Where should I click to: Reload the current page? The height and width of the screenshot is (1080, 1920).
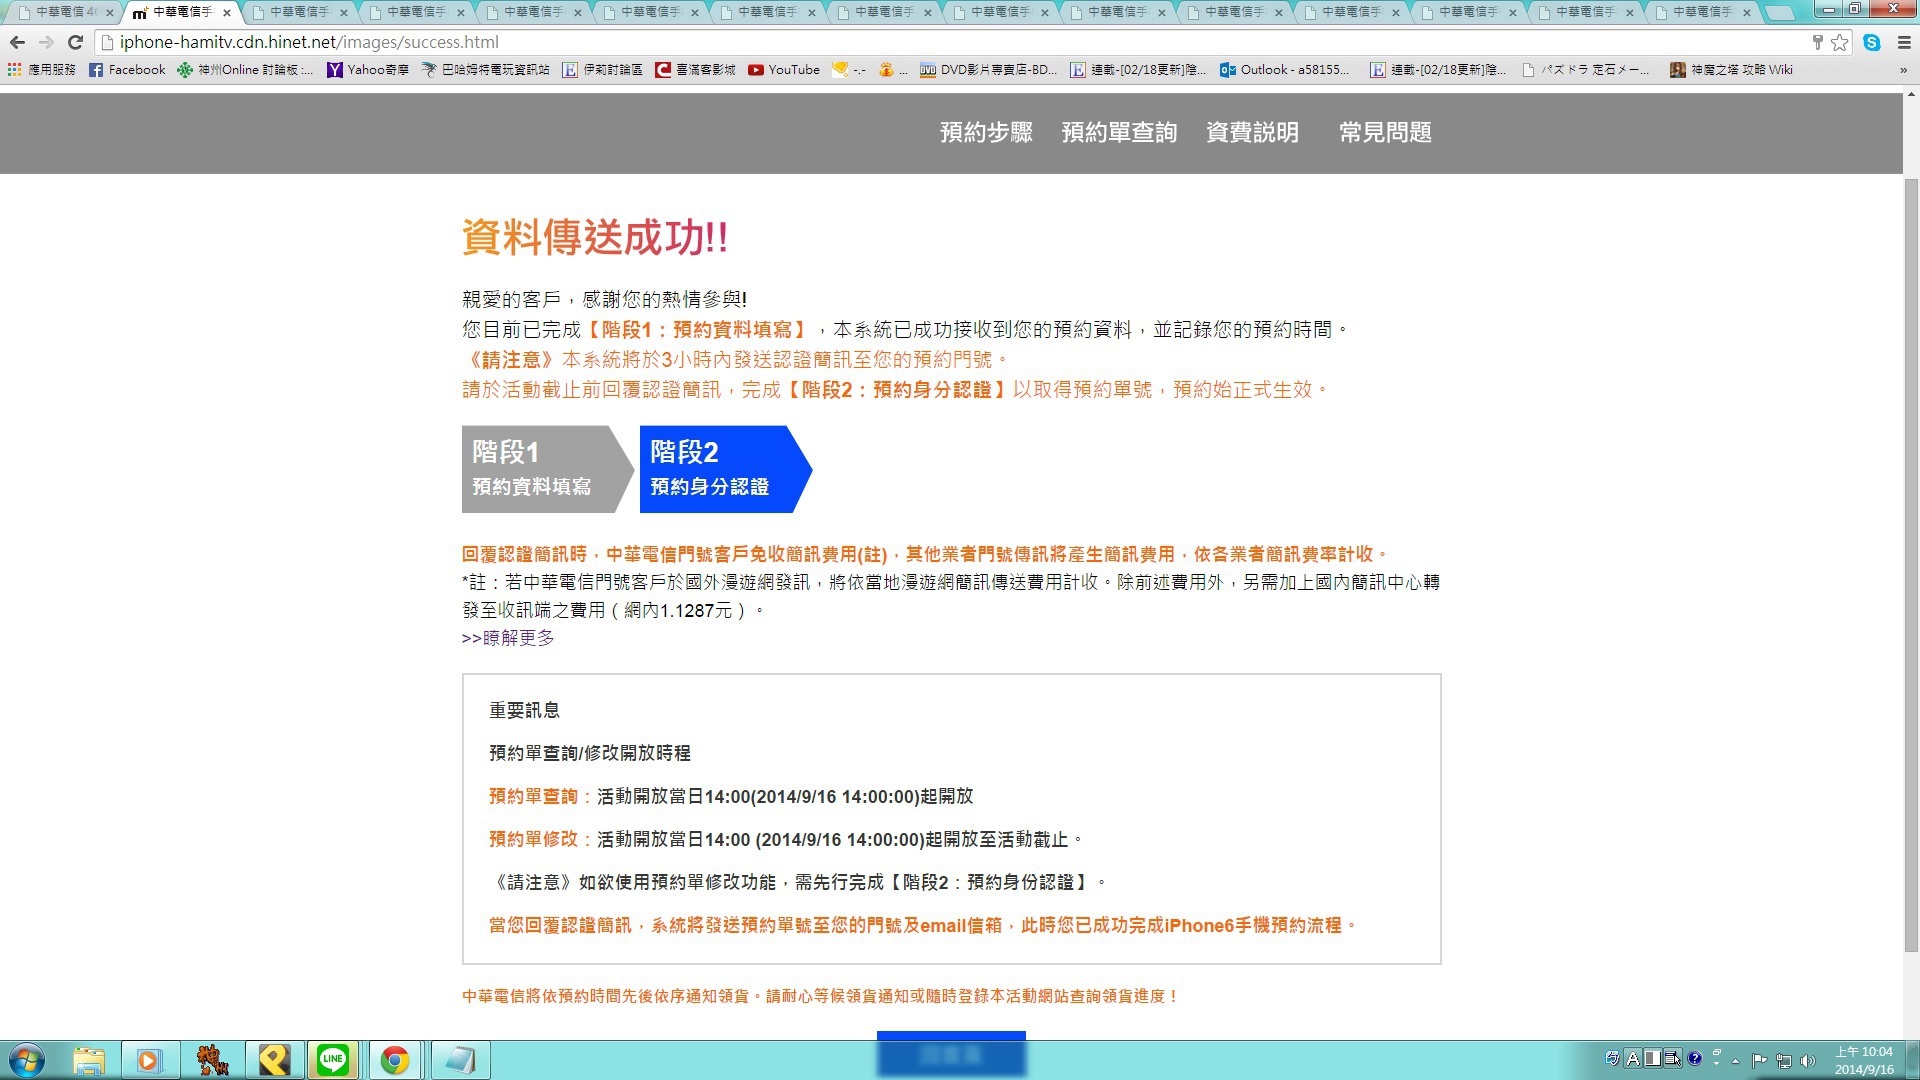tap(75, 42)
